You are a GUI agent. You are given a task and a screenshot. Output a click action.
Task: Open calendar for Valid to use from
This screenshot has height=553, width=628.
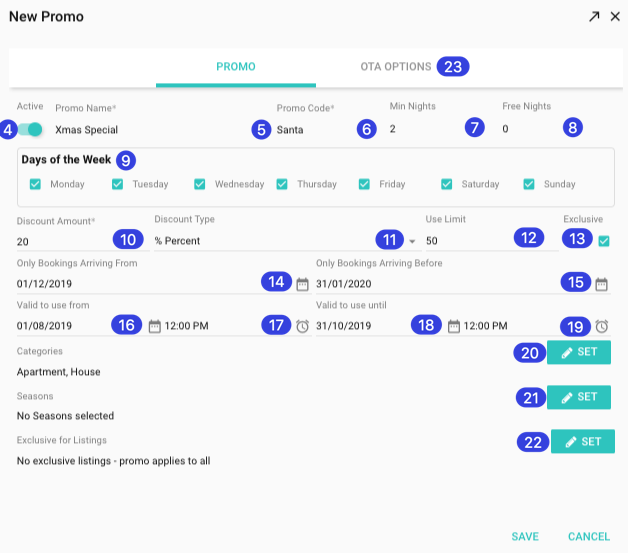(x=155, y=326)
